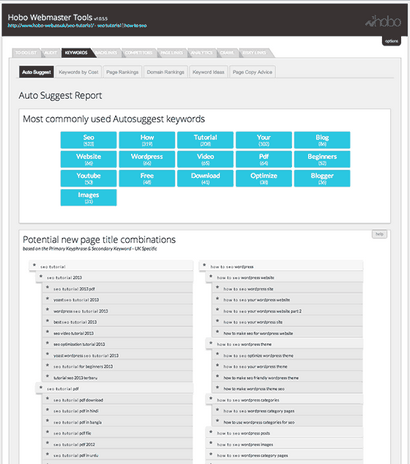Image resolution: width=410 pixels, height=464 pixels.
Task: Open the options button under the header
Action: click(x=391, y=41)
